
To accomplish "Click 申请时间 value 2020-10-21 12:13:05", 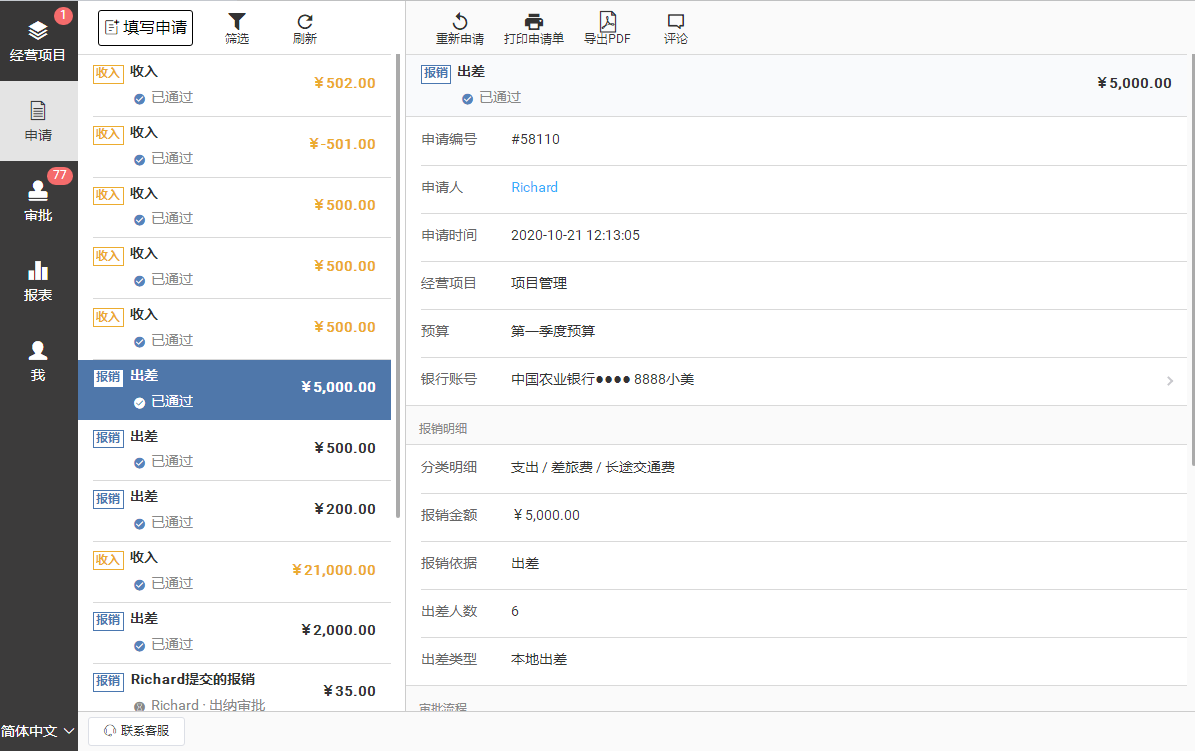I will click(x=575, y=235).
